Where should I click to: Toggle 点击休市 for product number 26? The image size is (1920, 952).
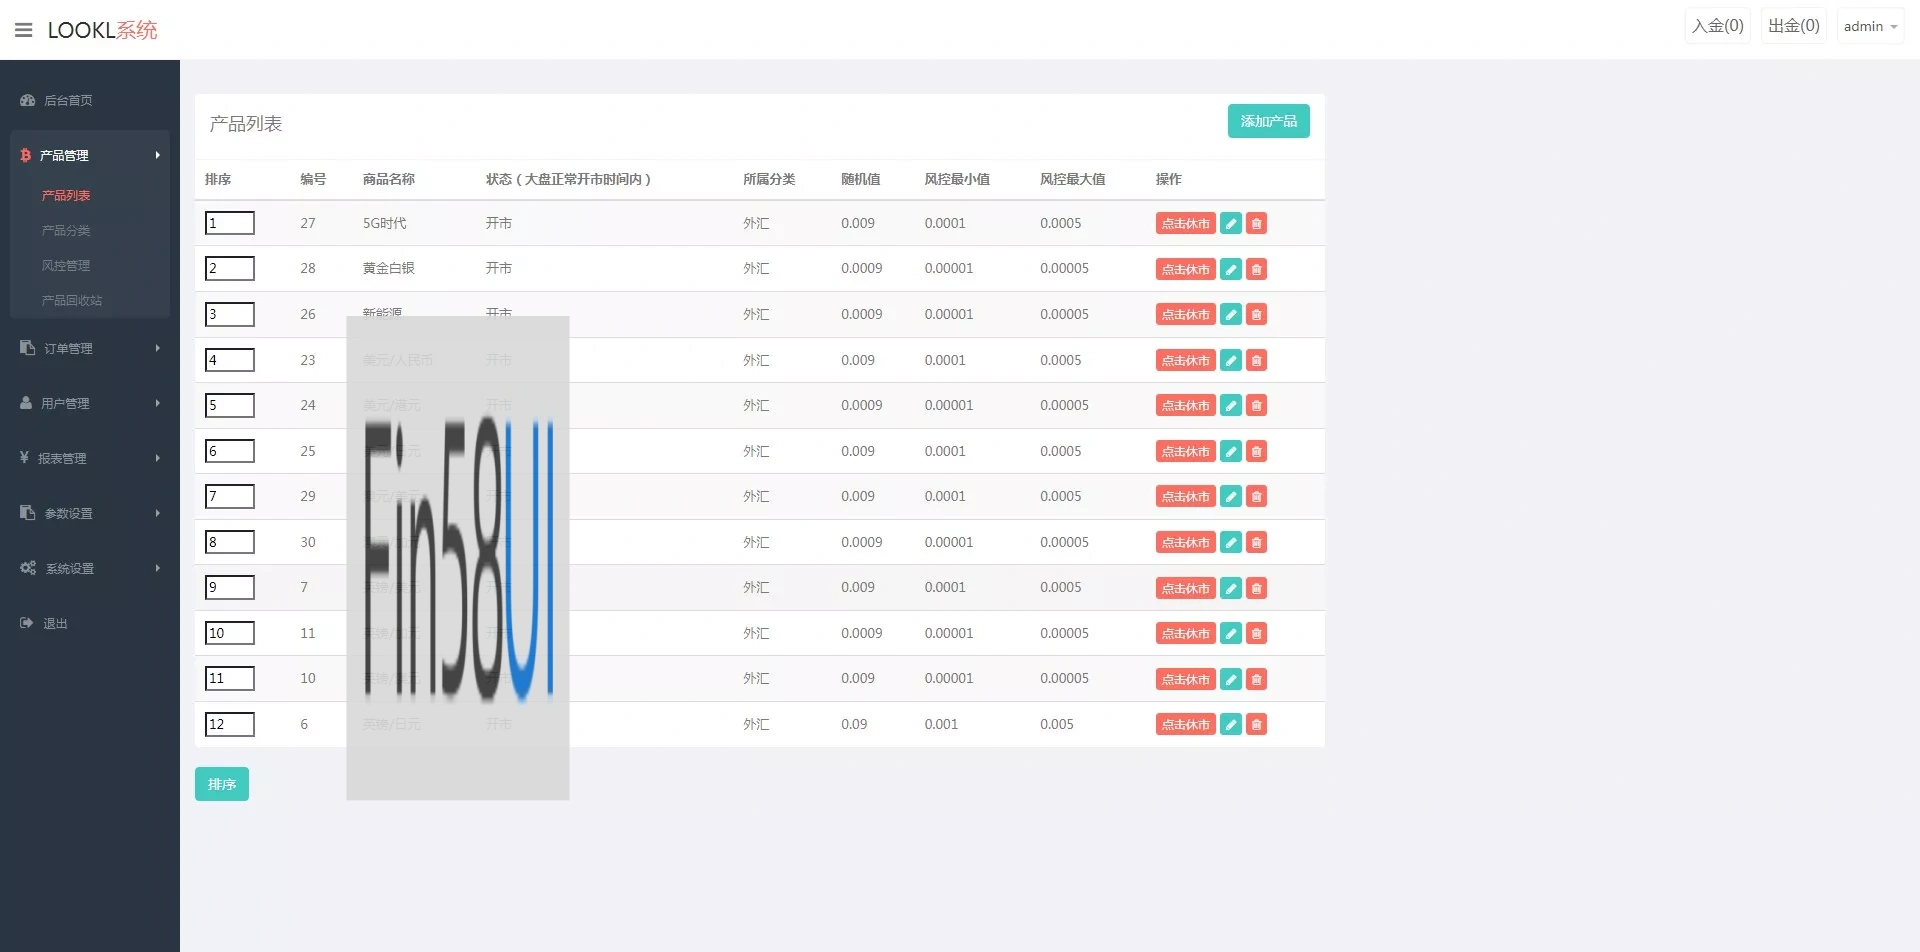pyautogui.click(x=1185, y=315)
